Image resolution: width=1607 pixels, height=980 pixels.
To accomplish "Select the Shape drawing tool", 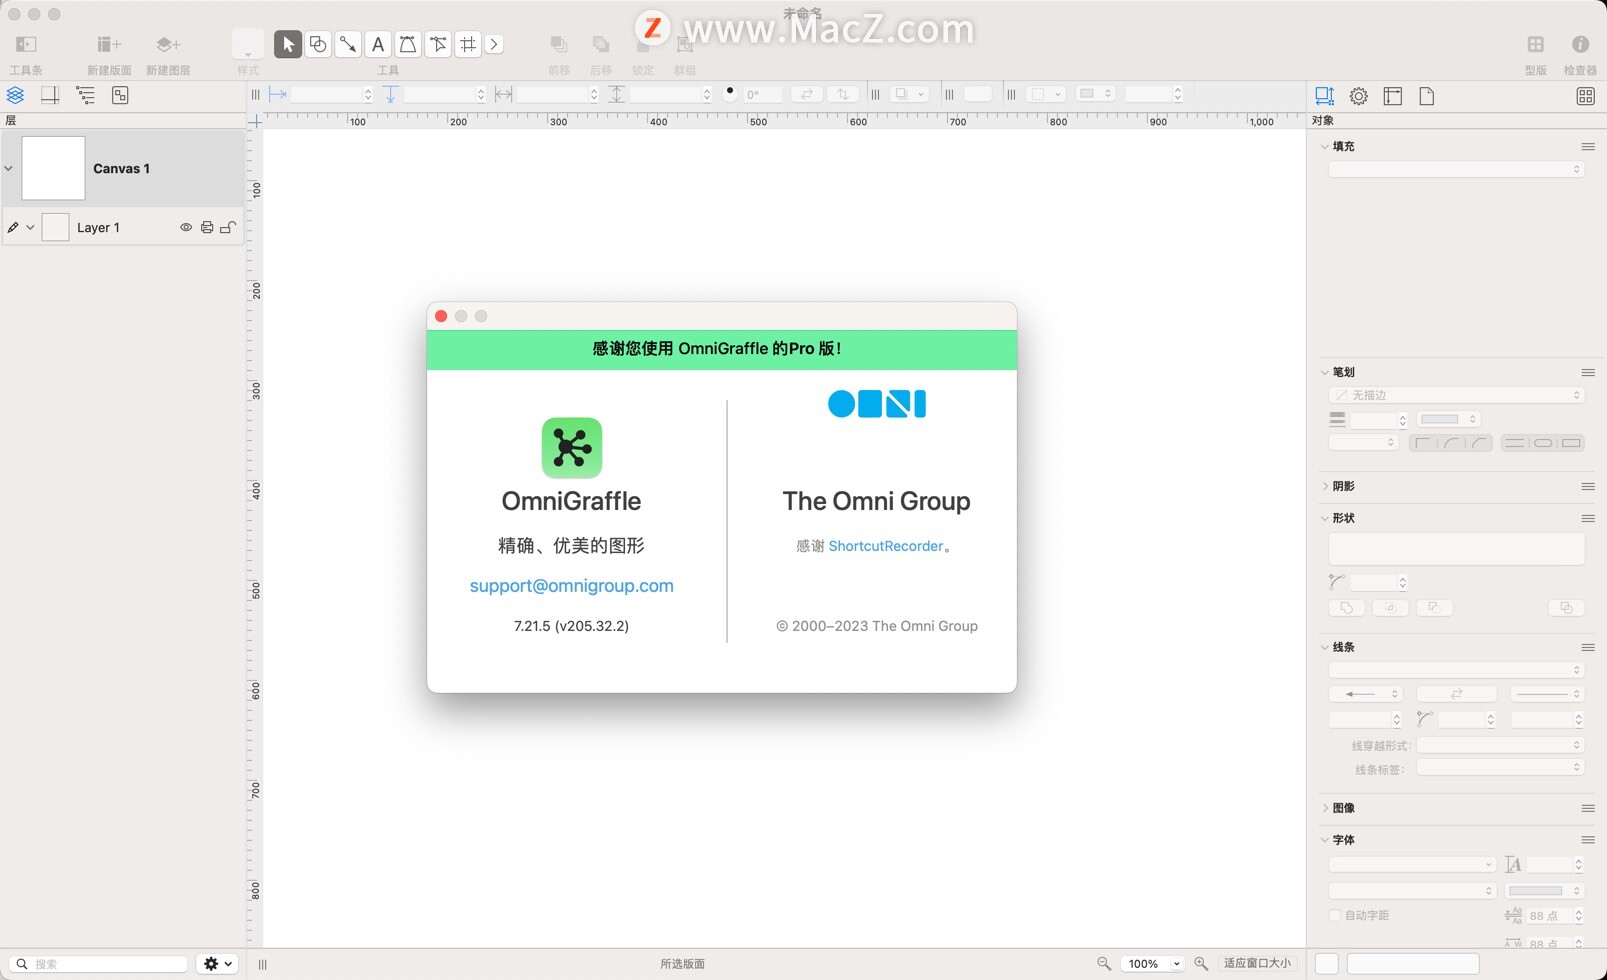I will (x=318, y=44).
